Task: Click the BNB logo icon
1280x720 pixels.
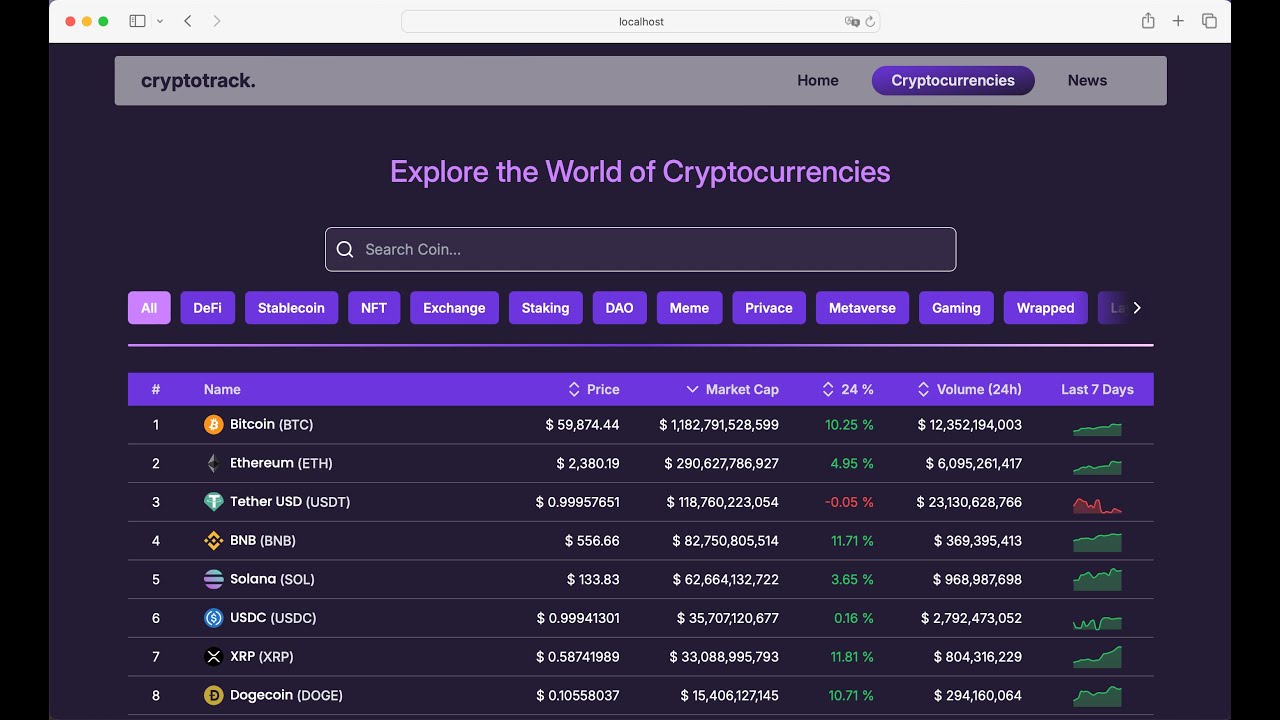Action: (213, 541)
